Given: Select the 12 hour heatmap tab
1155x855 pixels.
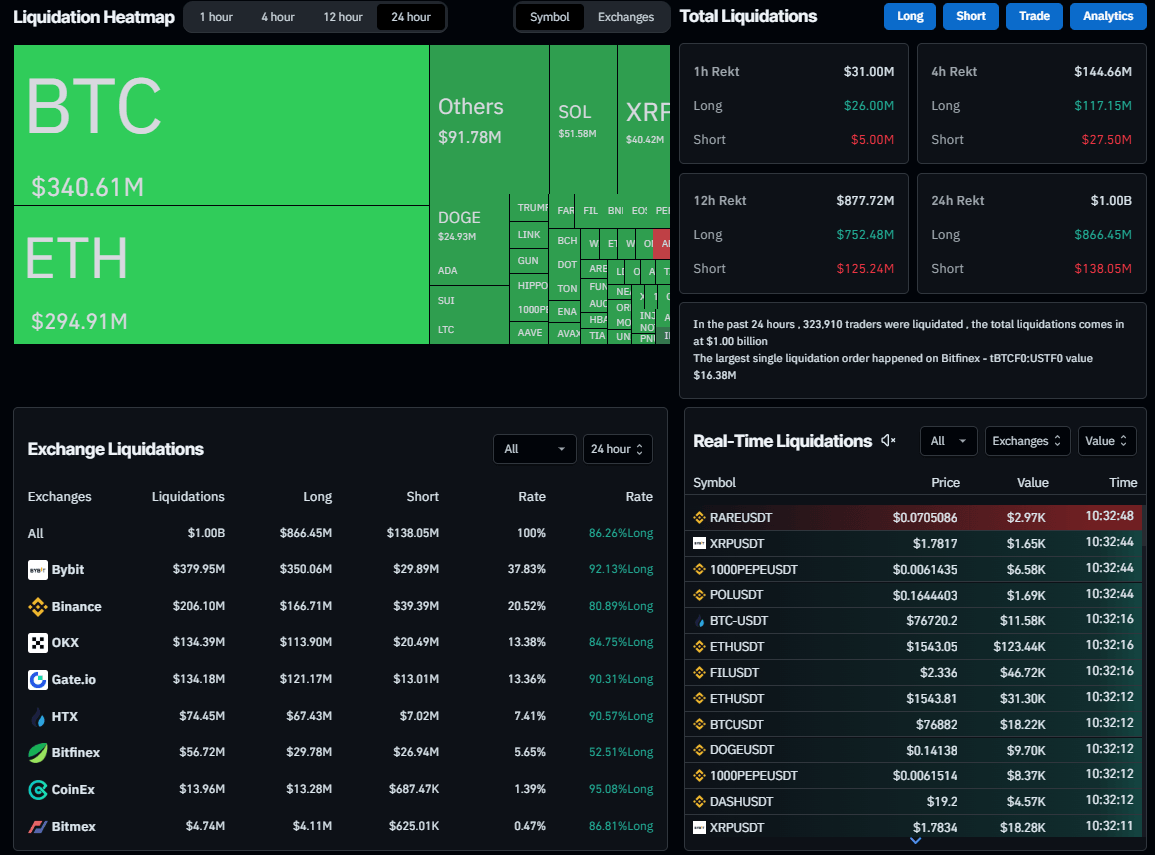Looking at the screenshot, I should point(343,17).
